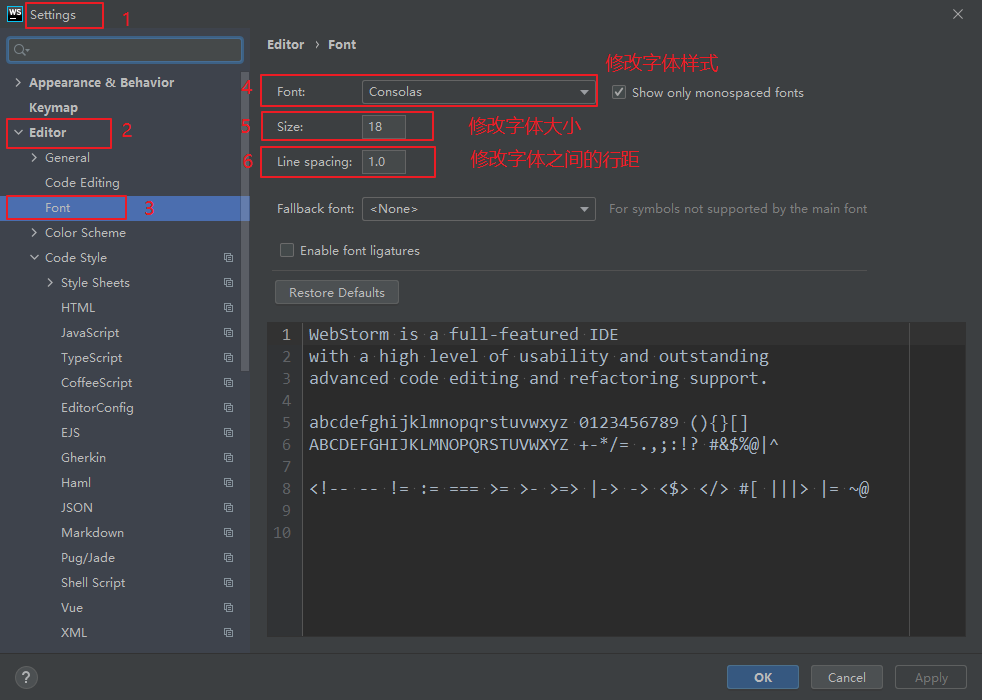Open Vue code style settings
Image resolution: width=982 pixels, height=700 pixels.
point(72,608)
